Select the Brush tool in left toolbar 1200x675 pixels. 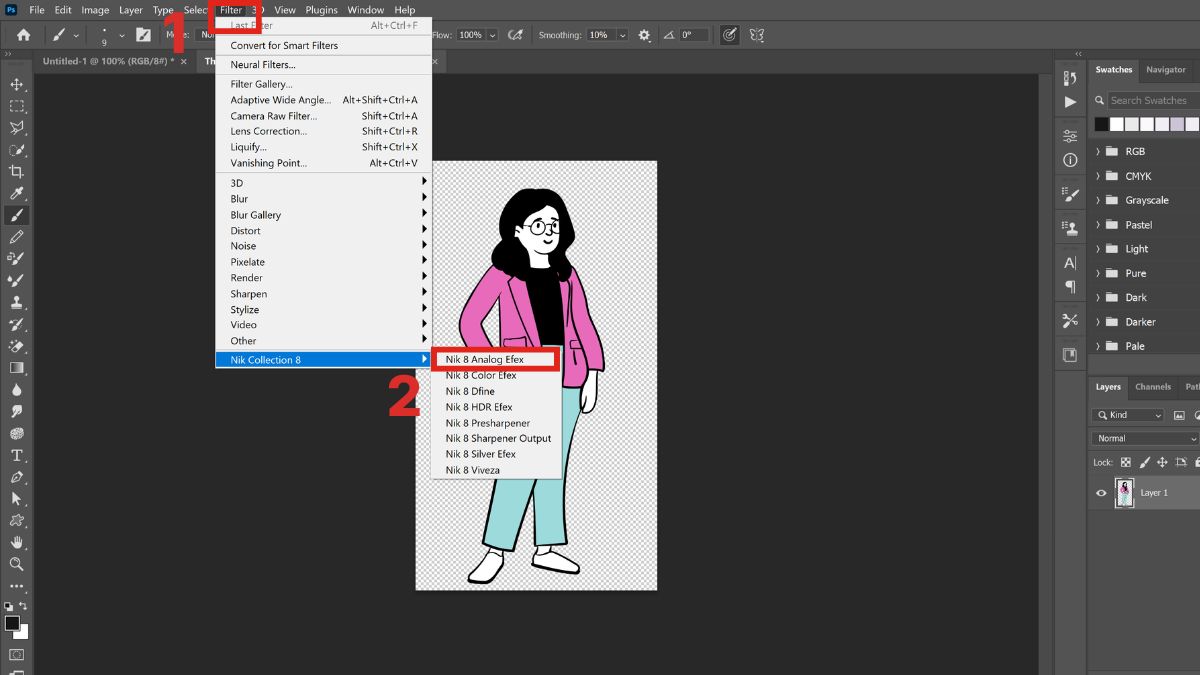tap(16, 215)
